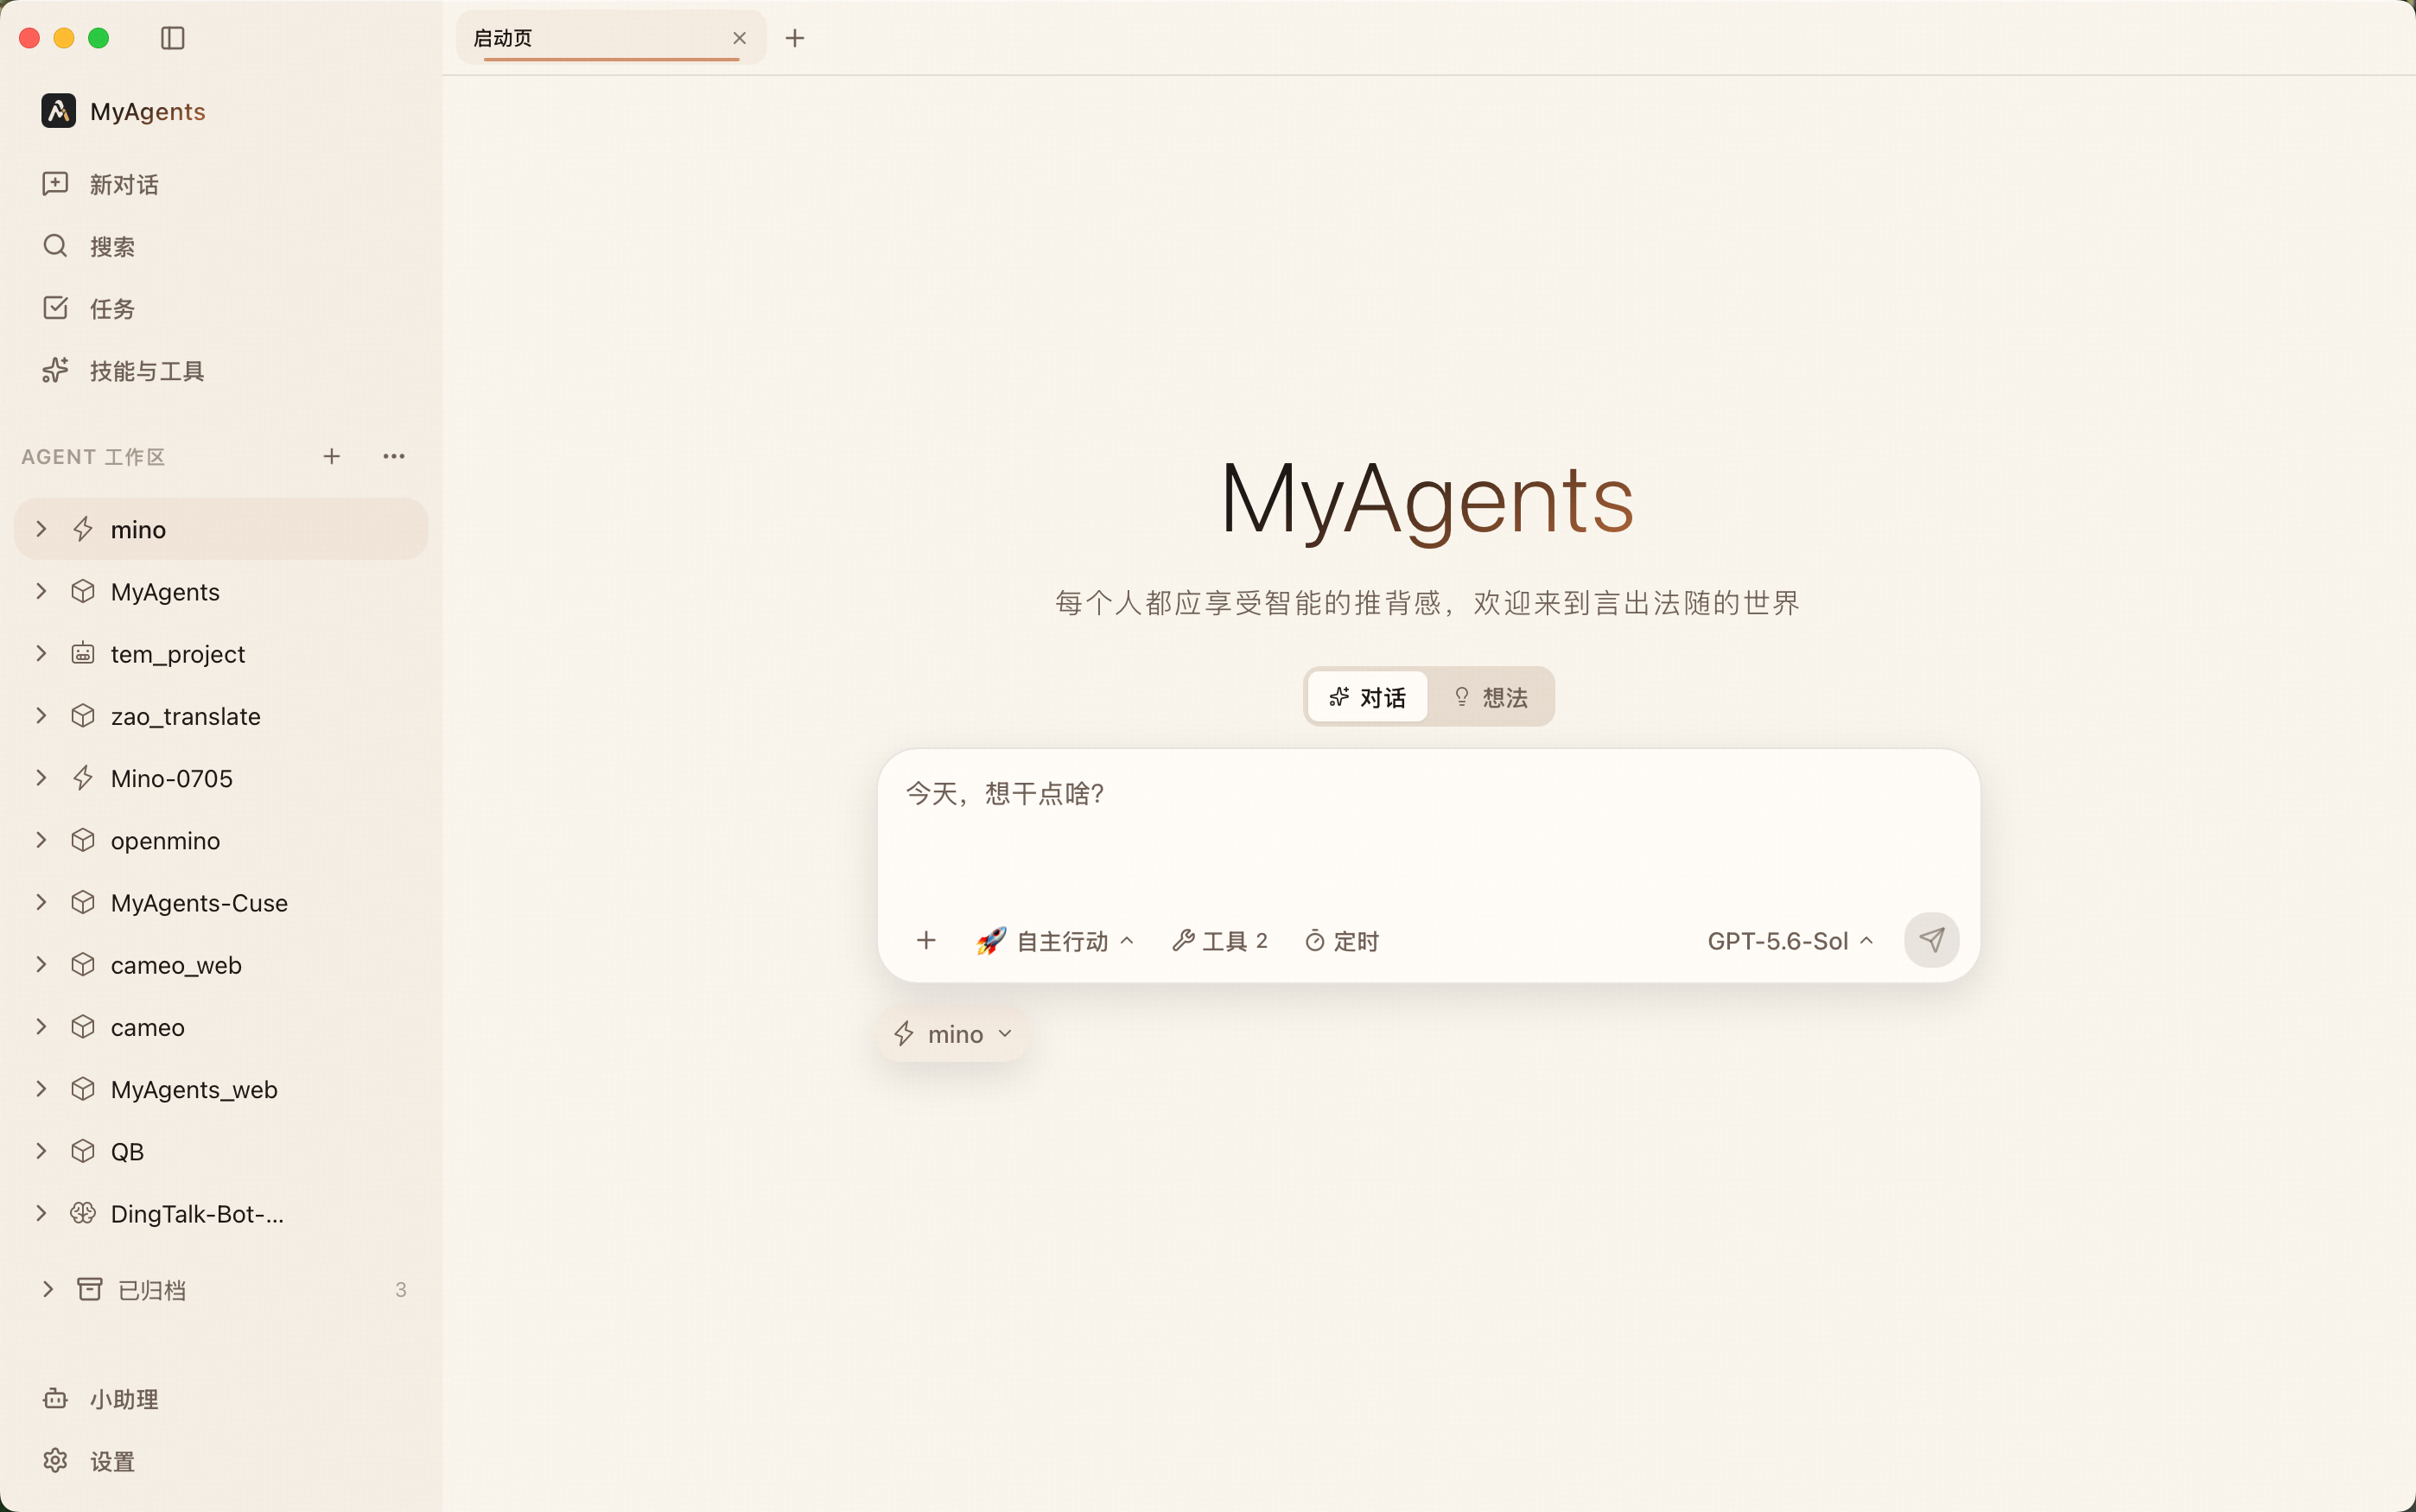
Task: Click the archived count 3
Action: 401,1290
